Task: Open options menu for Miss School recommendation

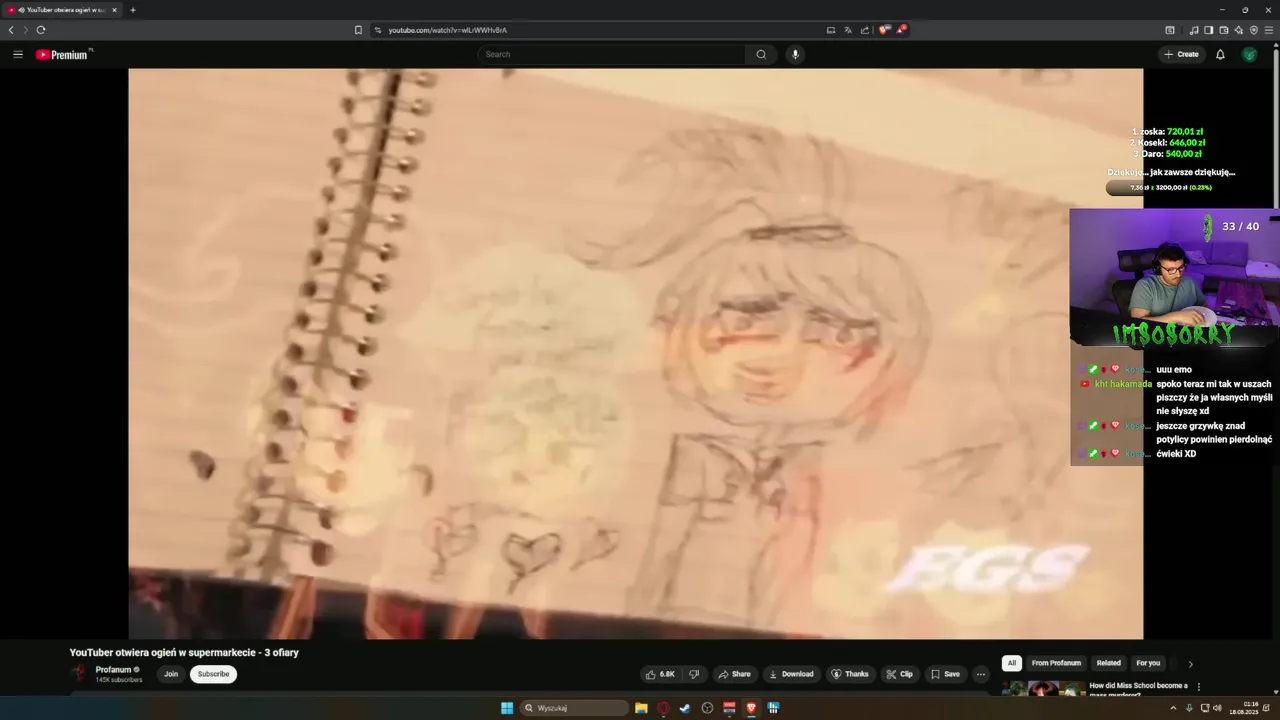Action: click(x=1199, y=687)
